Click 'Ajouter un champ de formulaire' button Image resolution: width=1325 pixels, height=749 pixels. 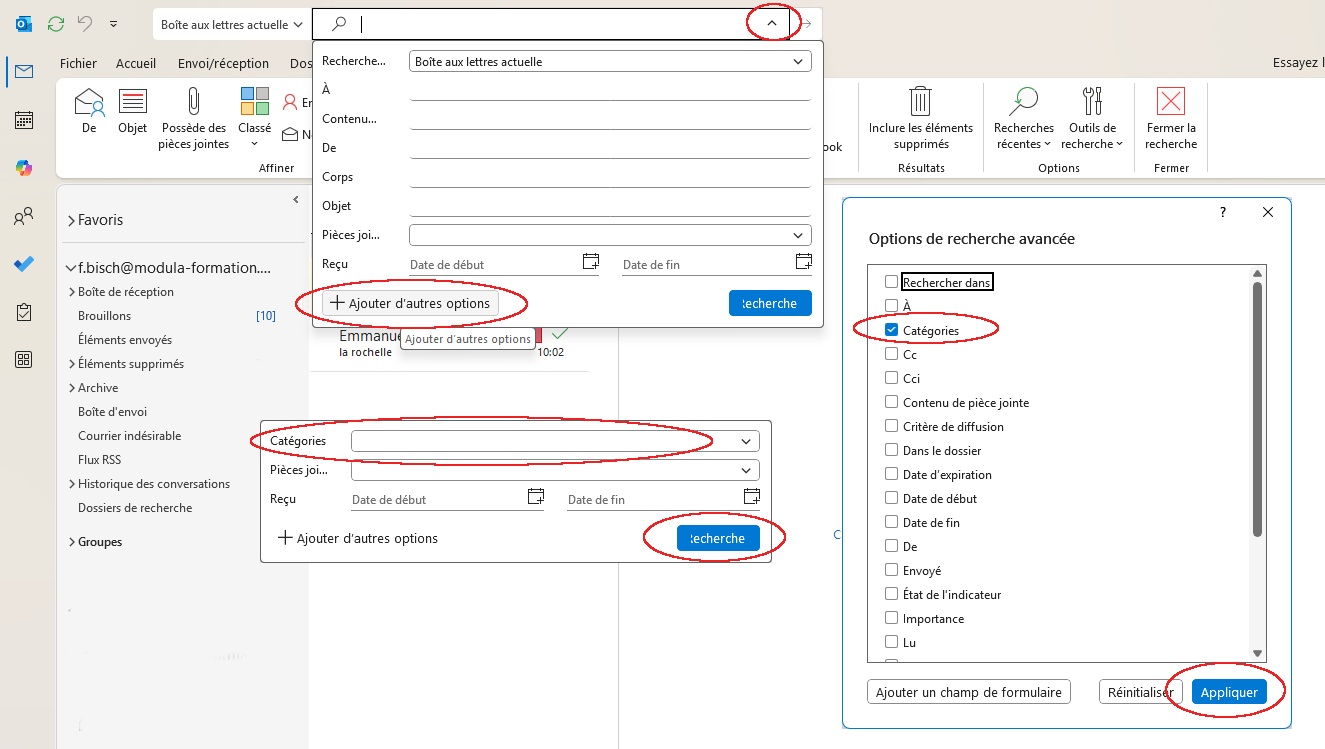click(968, 692)
